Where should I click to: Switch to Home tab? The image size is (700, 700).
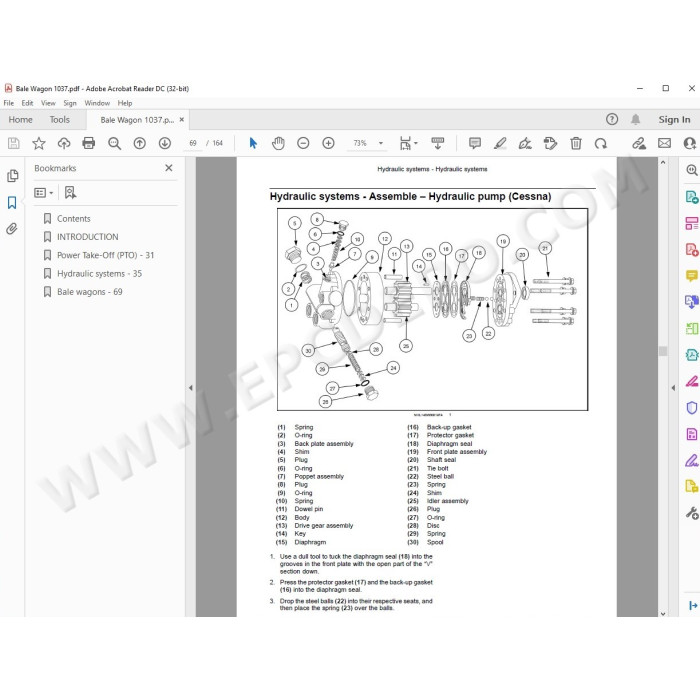tap(21, 120)
